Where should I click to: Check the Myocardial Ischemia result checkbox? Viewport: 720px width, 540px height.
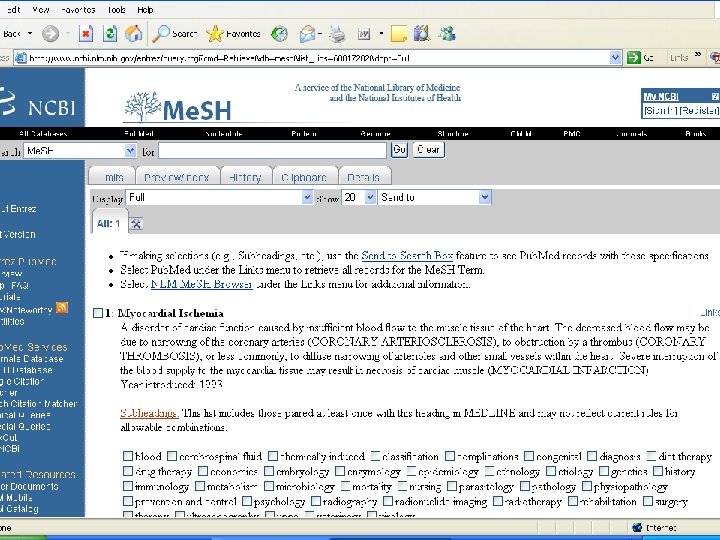coord(98,313)
